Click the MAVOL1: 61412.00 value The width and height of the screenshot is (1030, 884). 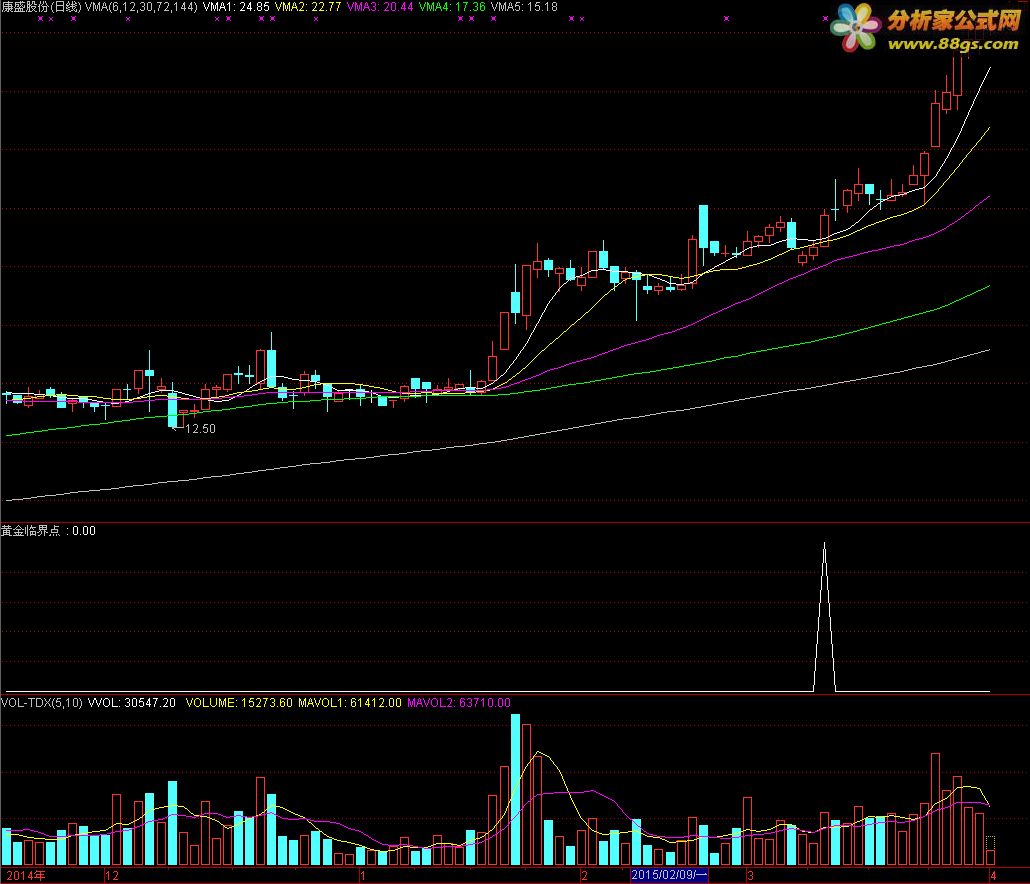[x=349, y=703]
